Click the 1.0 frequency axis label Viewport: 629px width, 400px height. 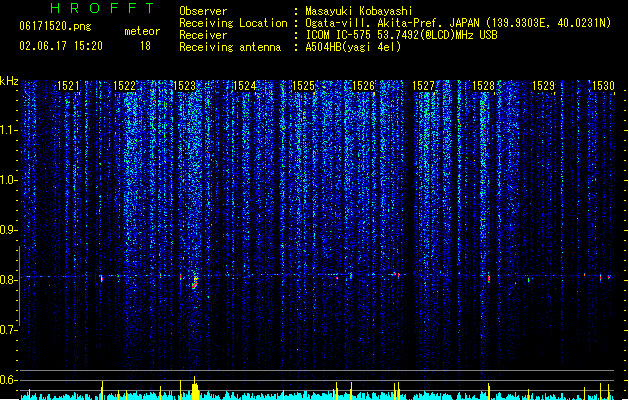[x=8, y=180]
